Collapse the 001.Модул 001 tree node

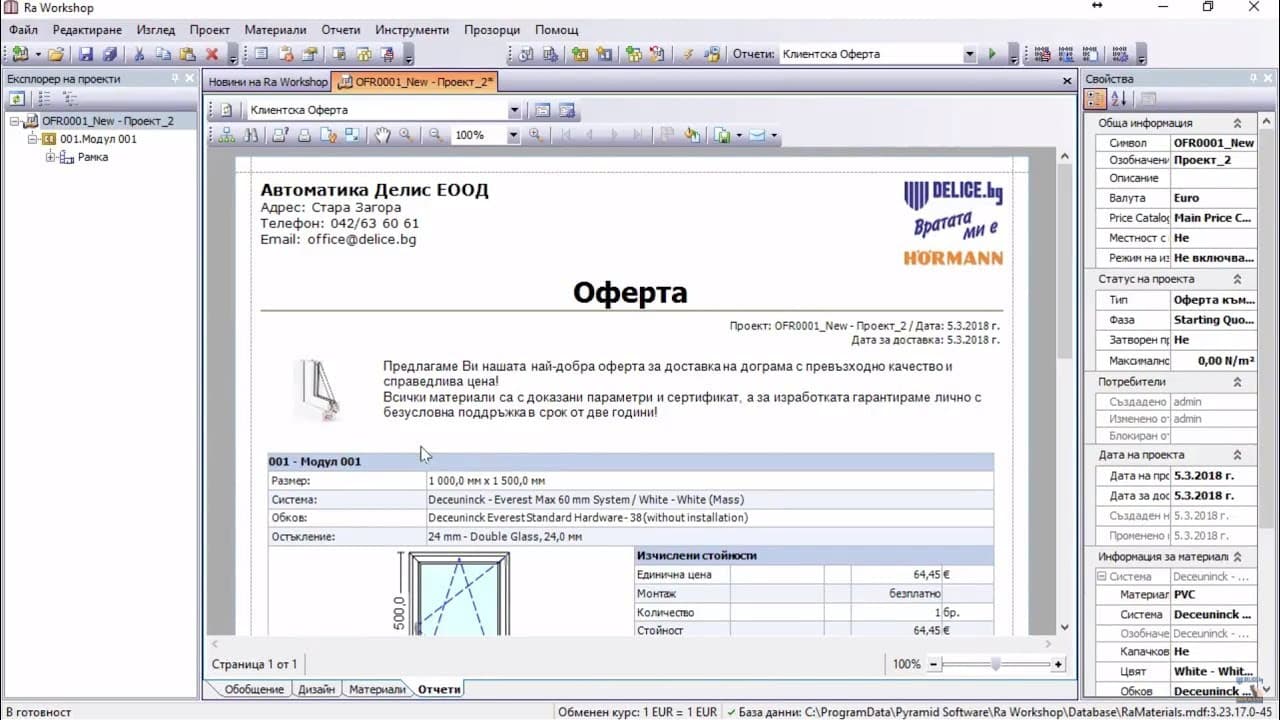32,139
